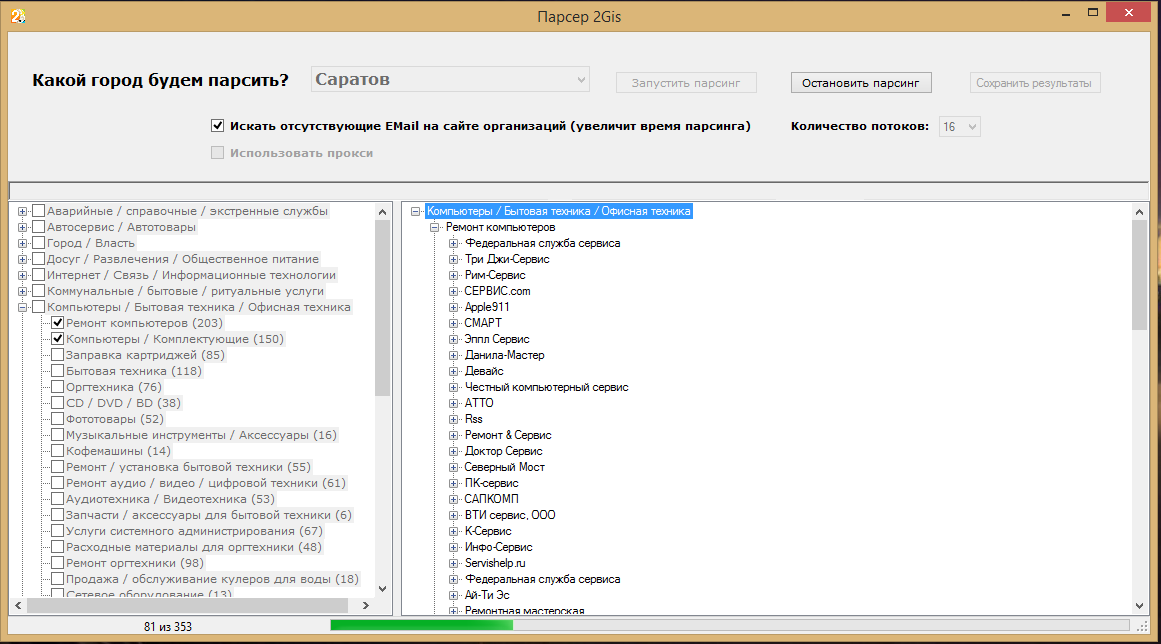Select the Ай-Ти Эс result row

pyautogui.click(x=486, y=595)
